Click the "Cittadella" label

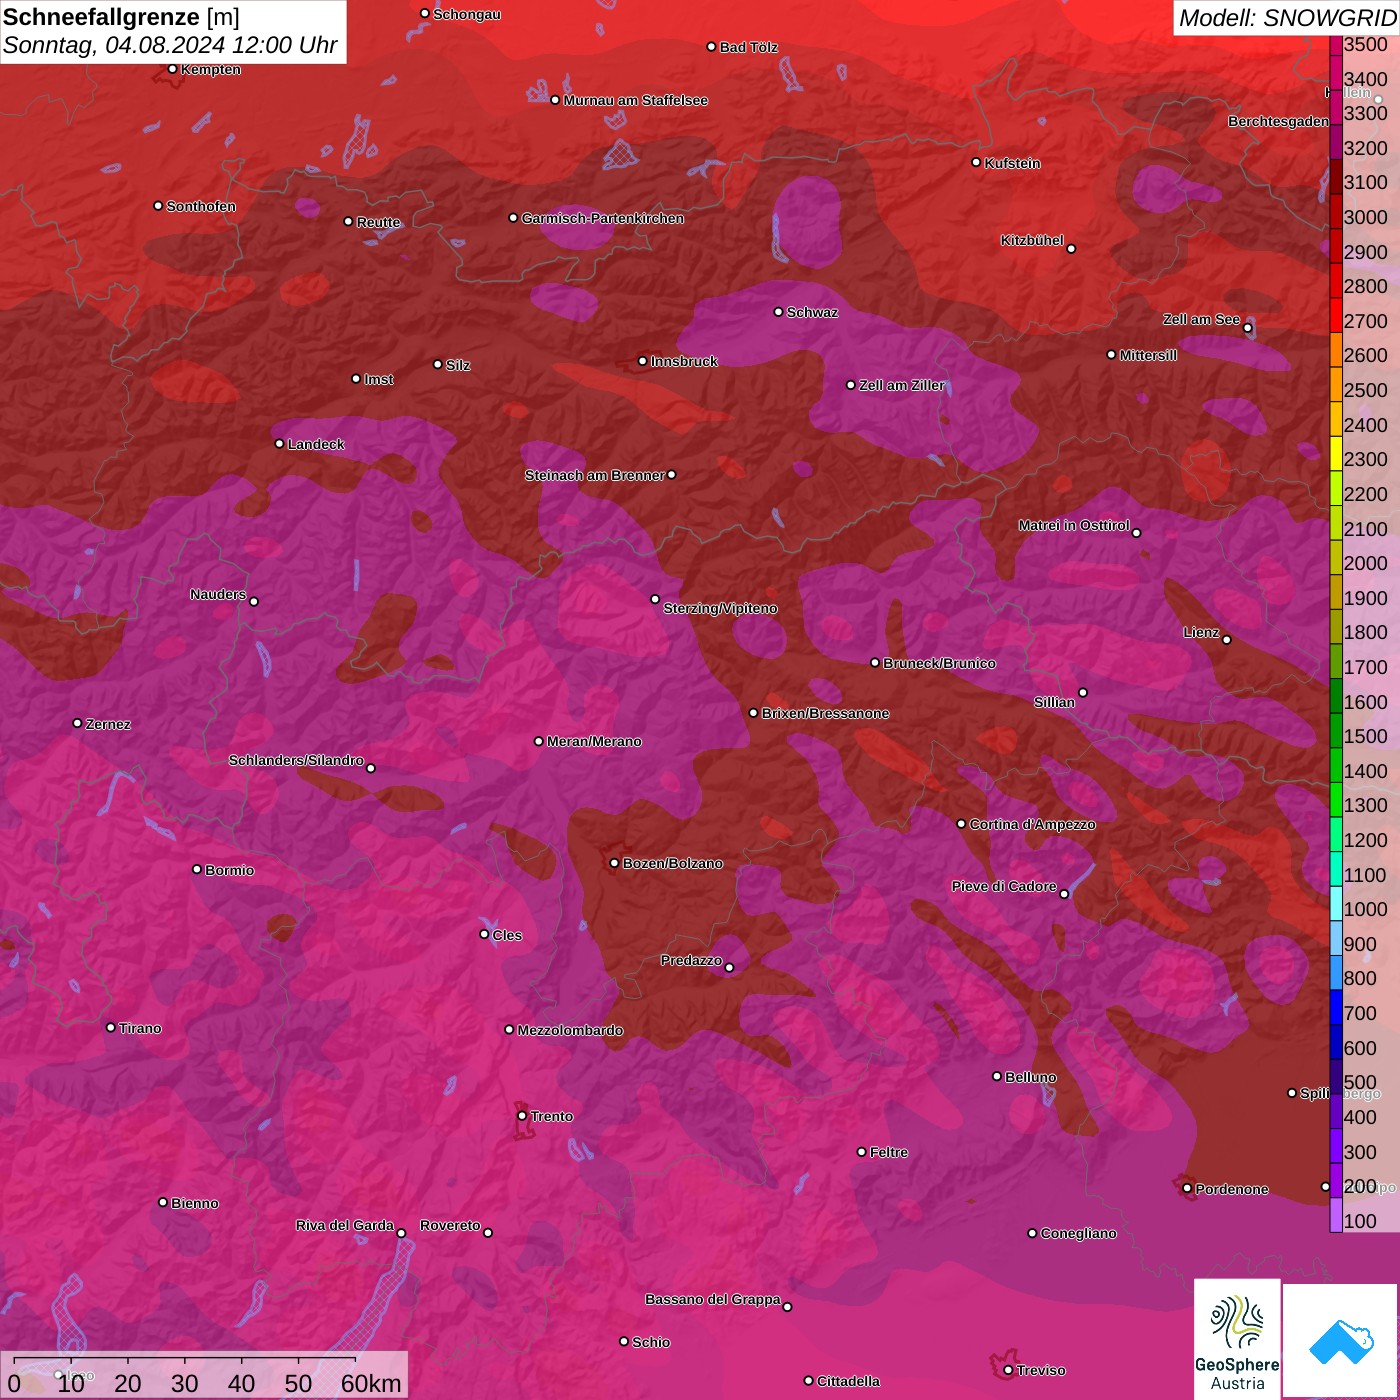point(849,1381)
